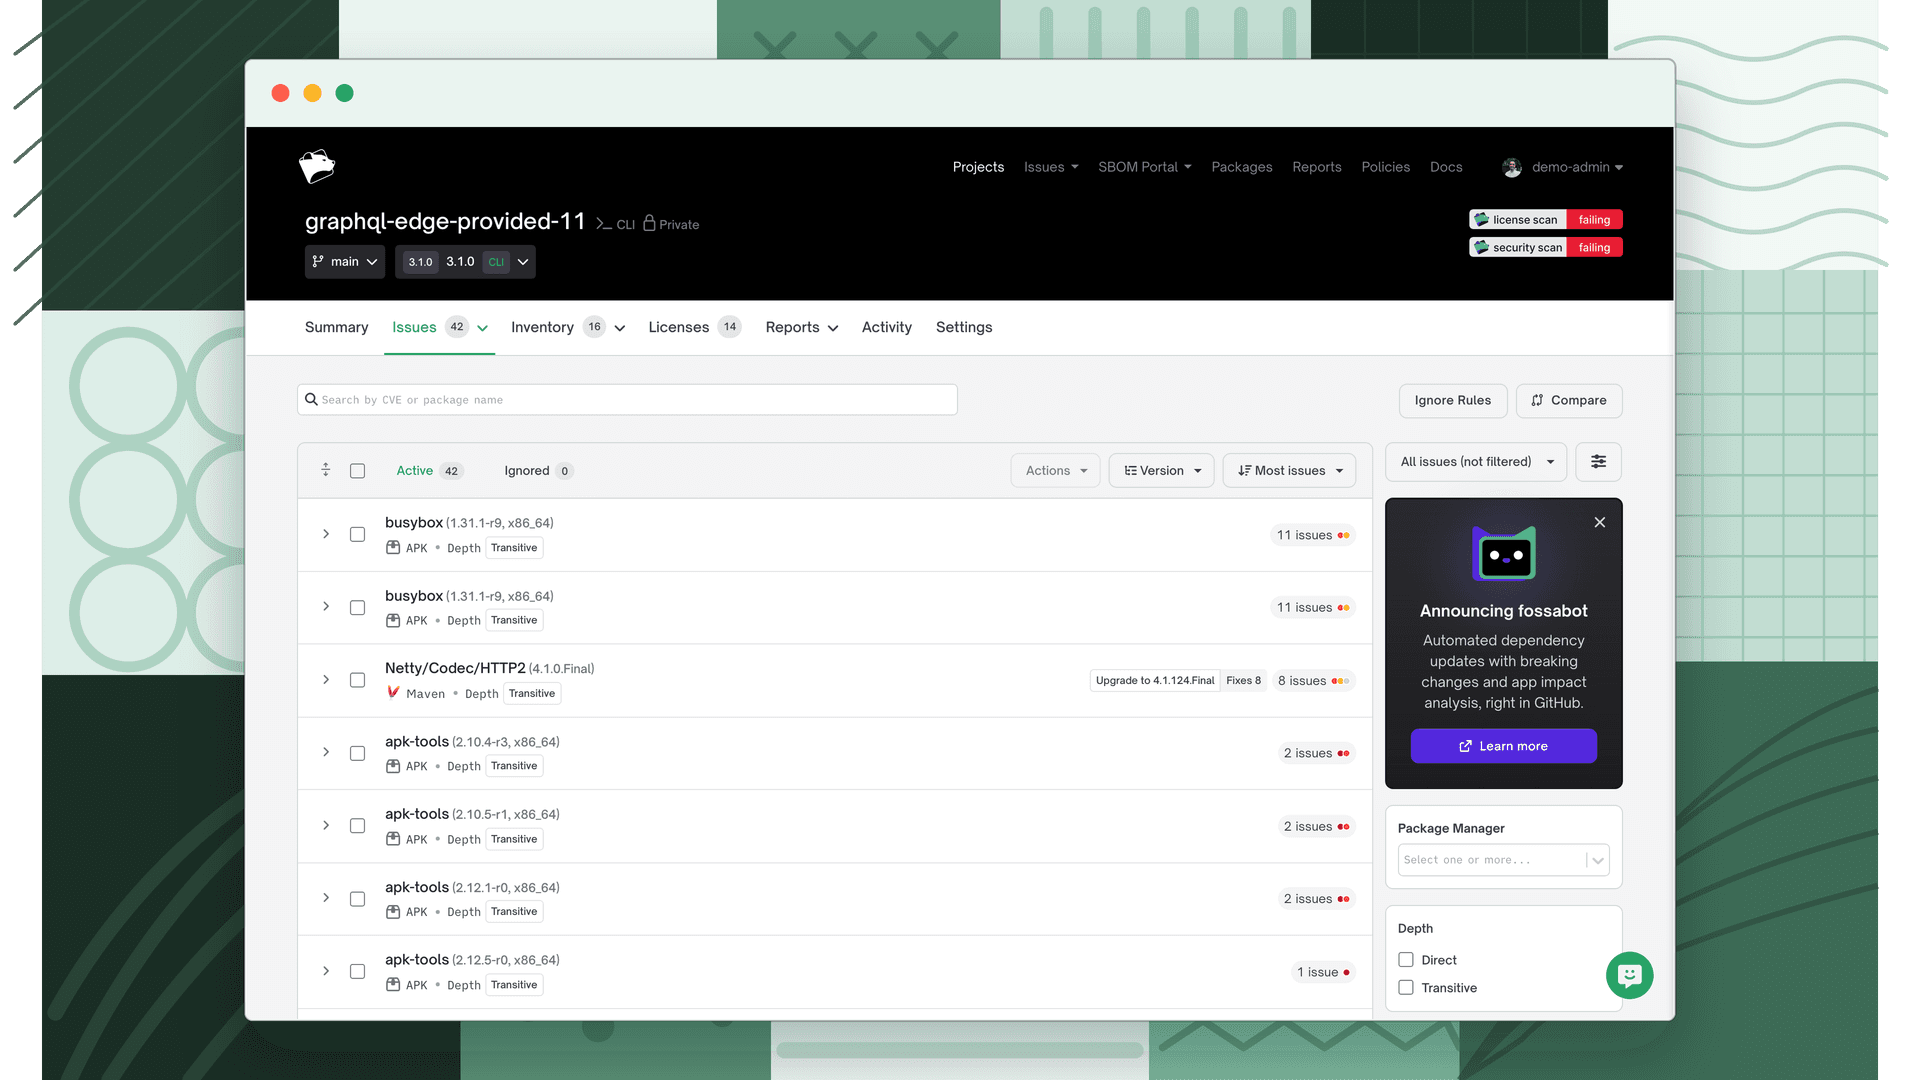Click Upgrade to 4.1.124.Final
This screenshot has width=1920, height=1080.
1154,681
